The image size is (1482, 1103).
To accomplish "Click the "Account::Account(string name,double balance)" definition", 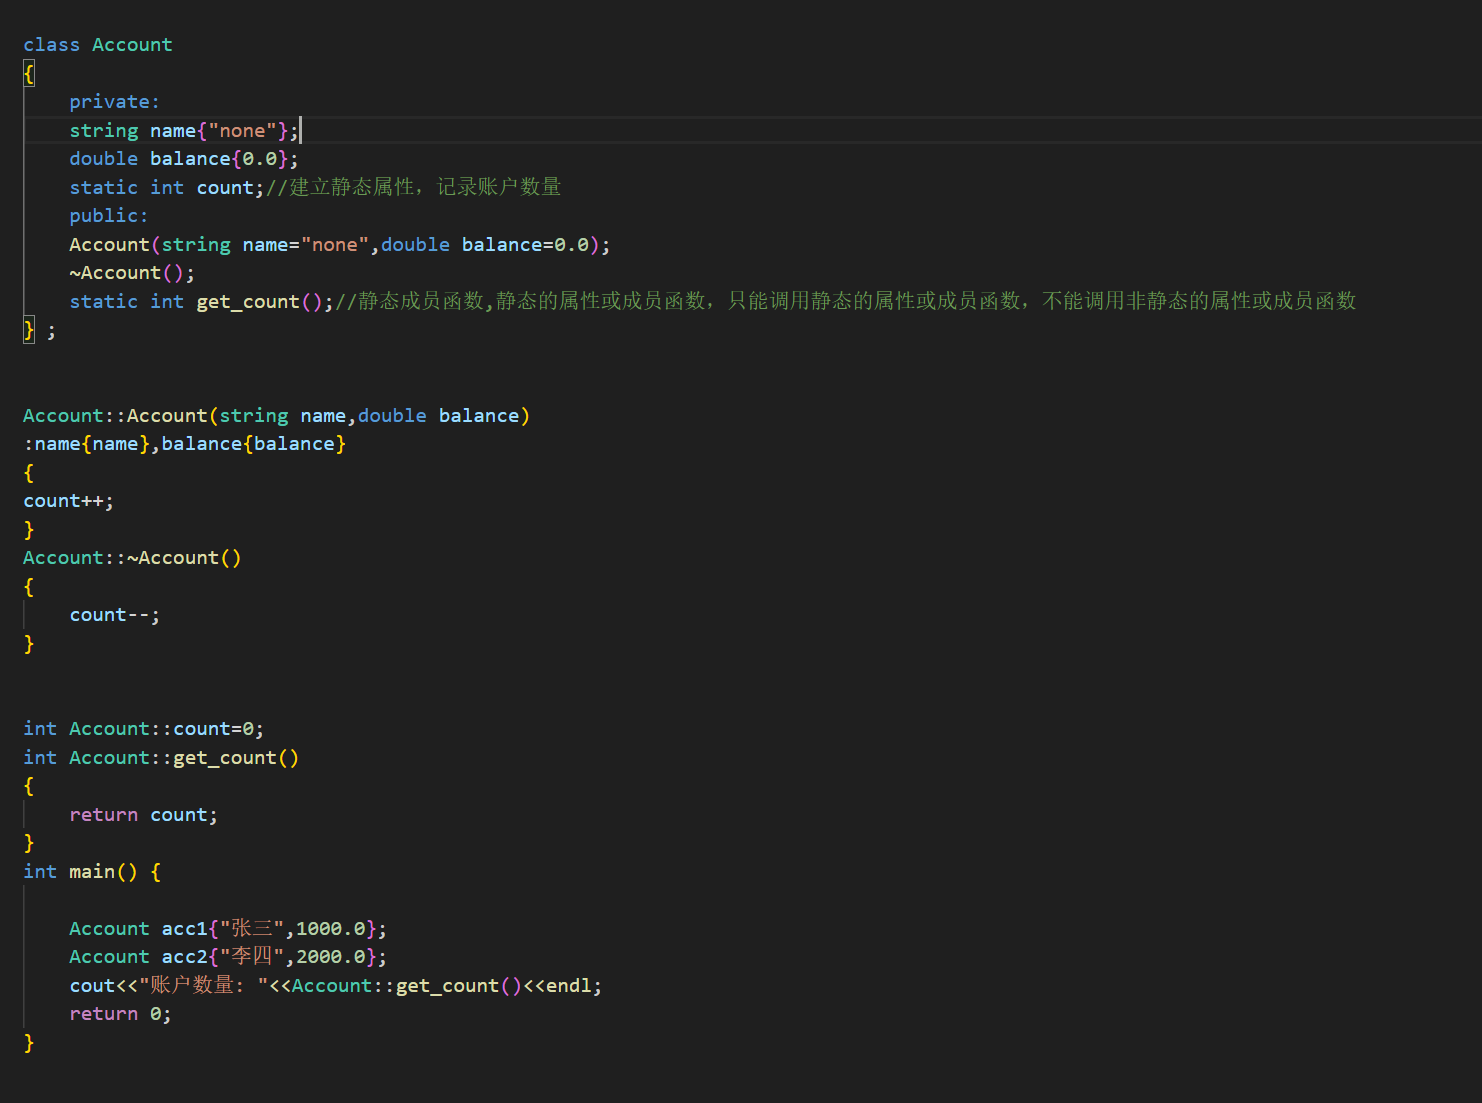I will tap(277, 416).
